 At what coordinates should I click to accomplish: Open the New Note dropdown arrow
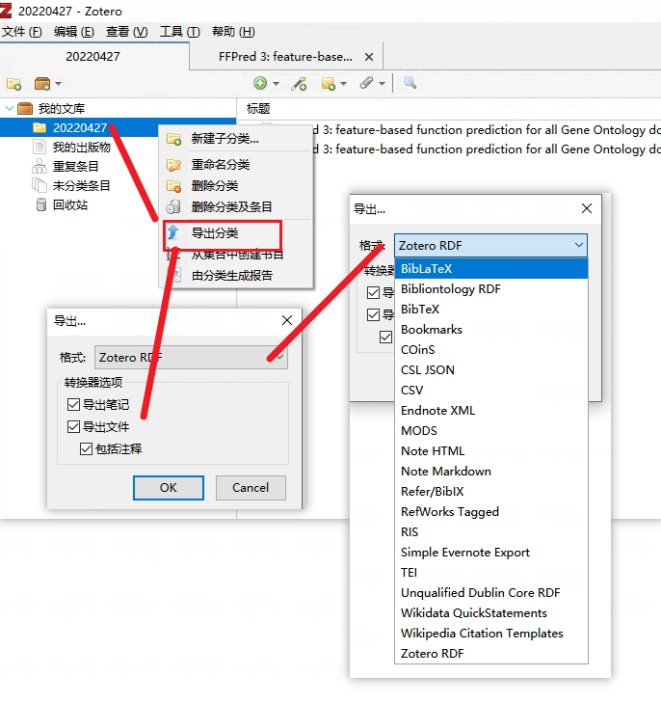point(343,83)
